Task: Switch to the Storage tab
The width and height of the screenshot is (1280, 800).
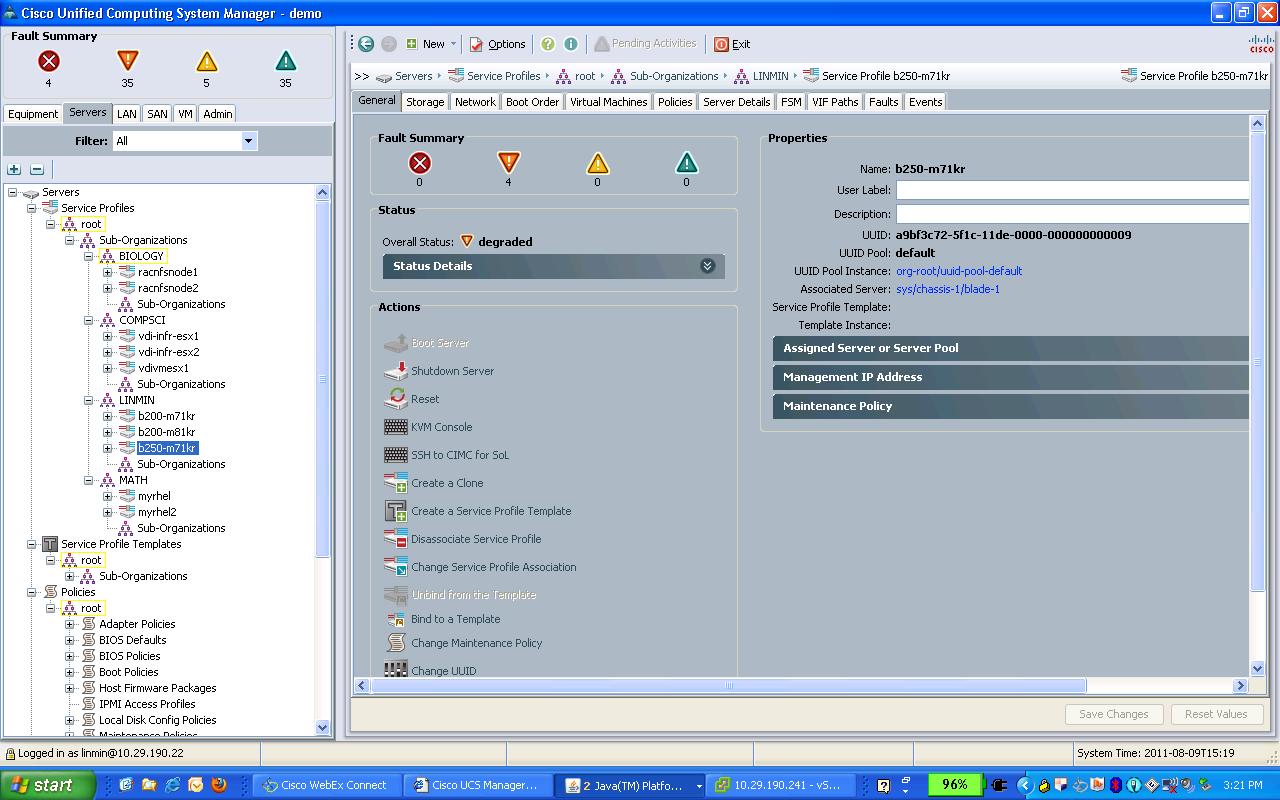Action: 425,102
